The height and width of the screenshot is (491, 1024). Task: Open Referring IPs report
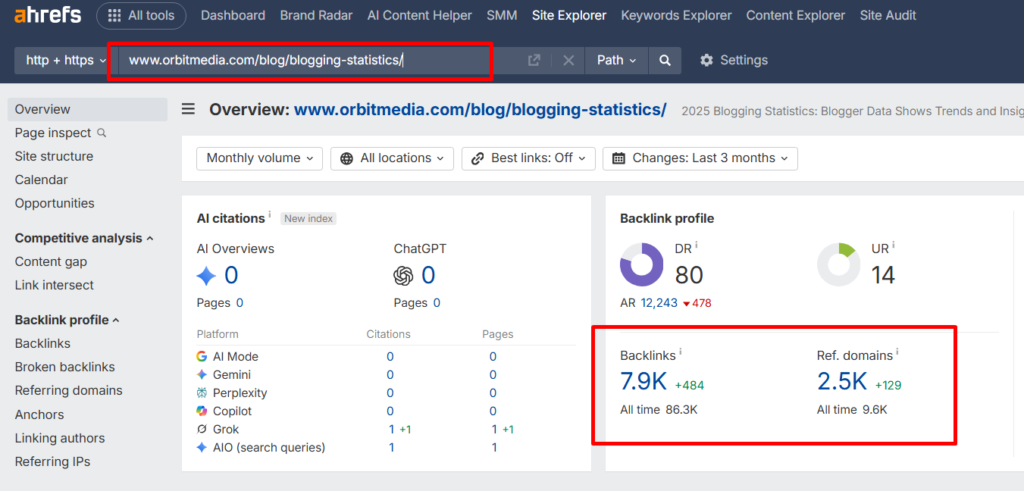52,462
